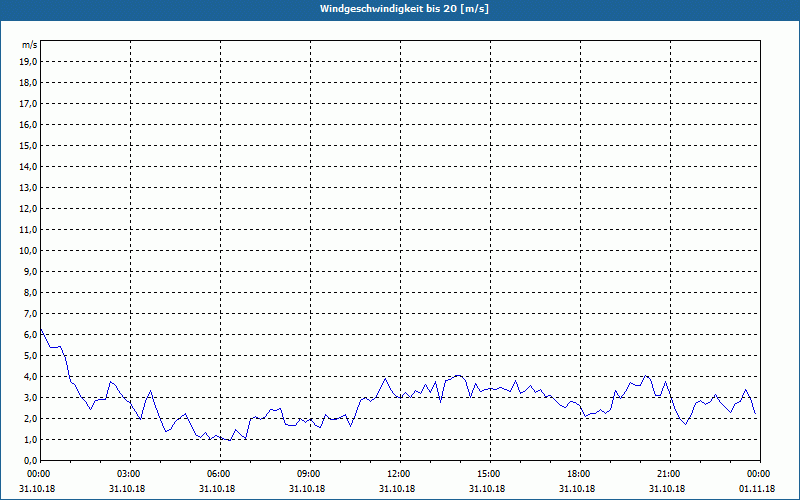Click the 11,0 y-axis label
This screenshot has width=800, height=500.
coord(28,230)
